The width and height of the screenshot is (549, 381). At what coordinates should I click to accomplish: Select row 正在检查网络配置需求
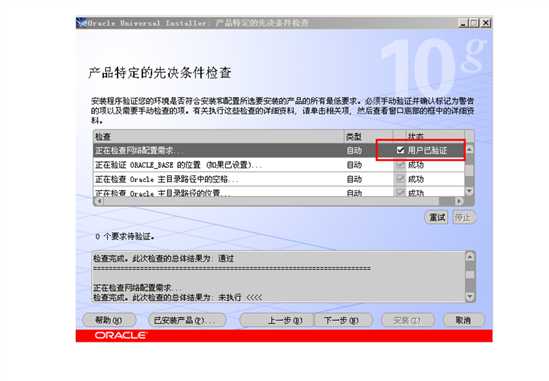pyautogui.click(x=279, y=150)
